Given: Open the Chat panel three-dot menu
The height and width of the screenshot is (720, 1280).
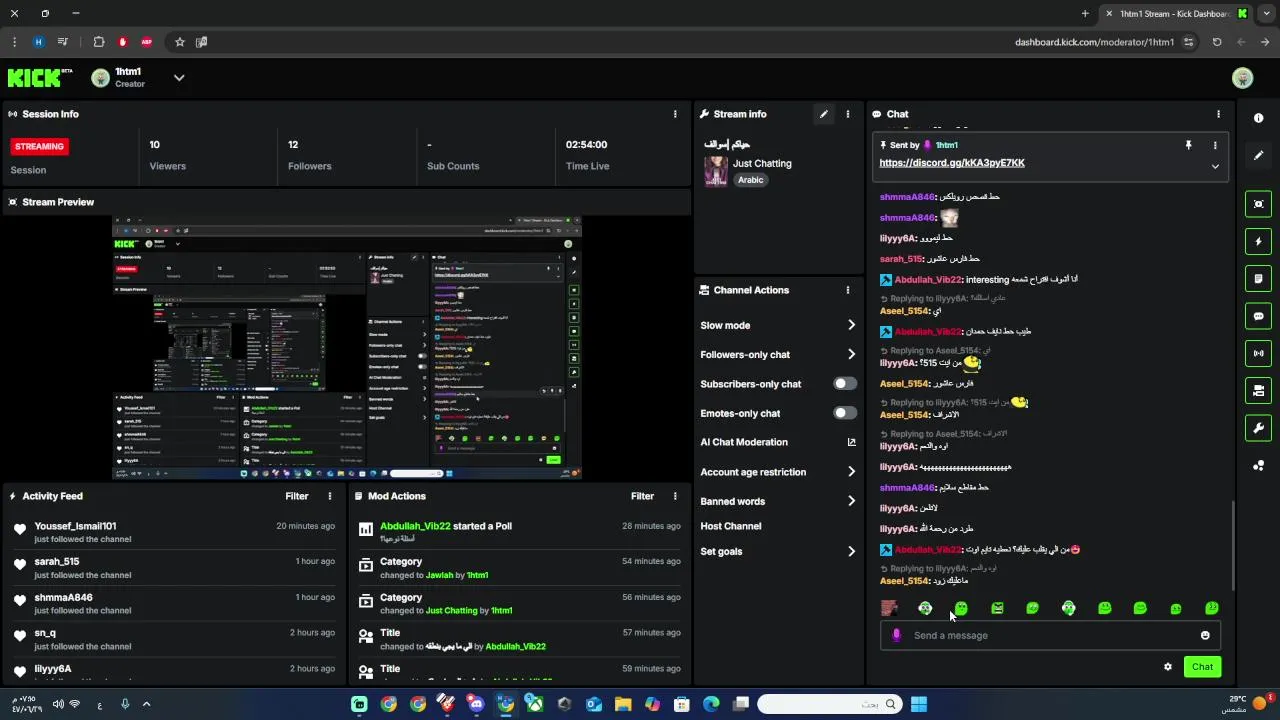Looking at the screenshot, I should [1218, 114].
